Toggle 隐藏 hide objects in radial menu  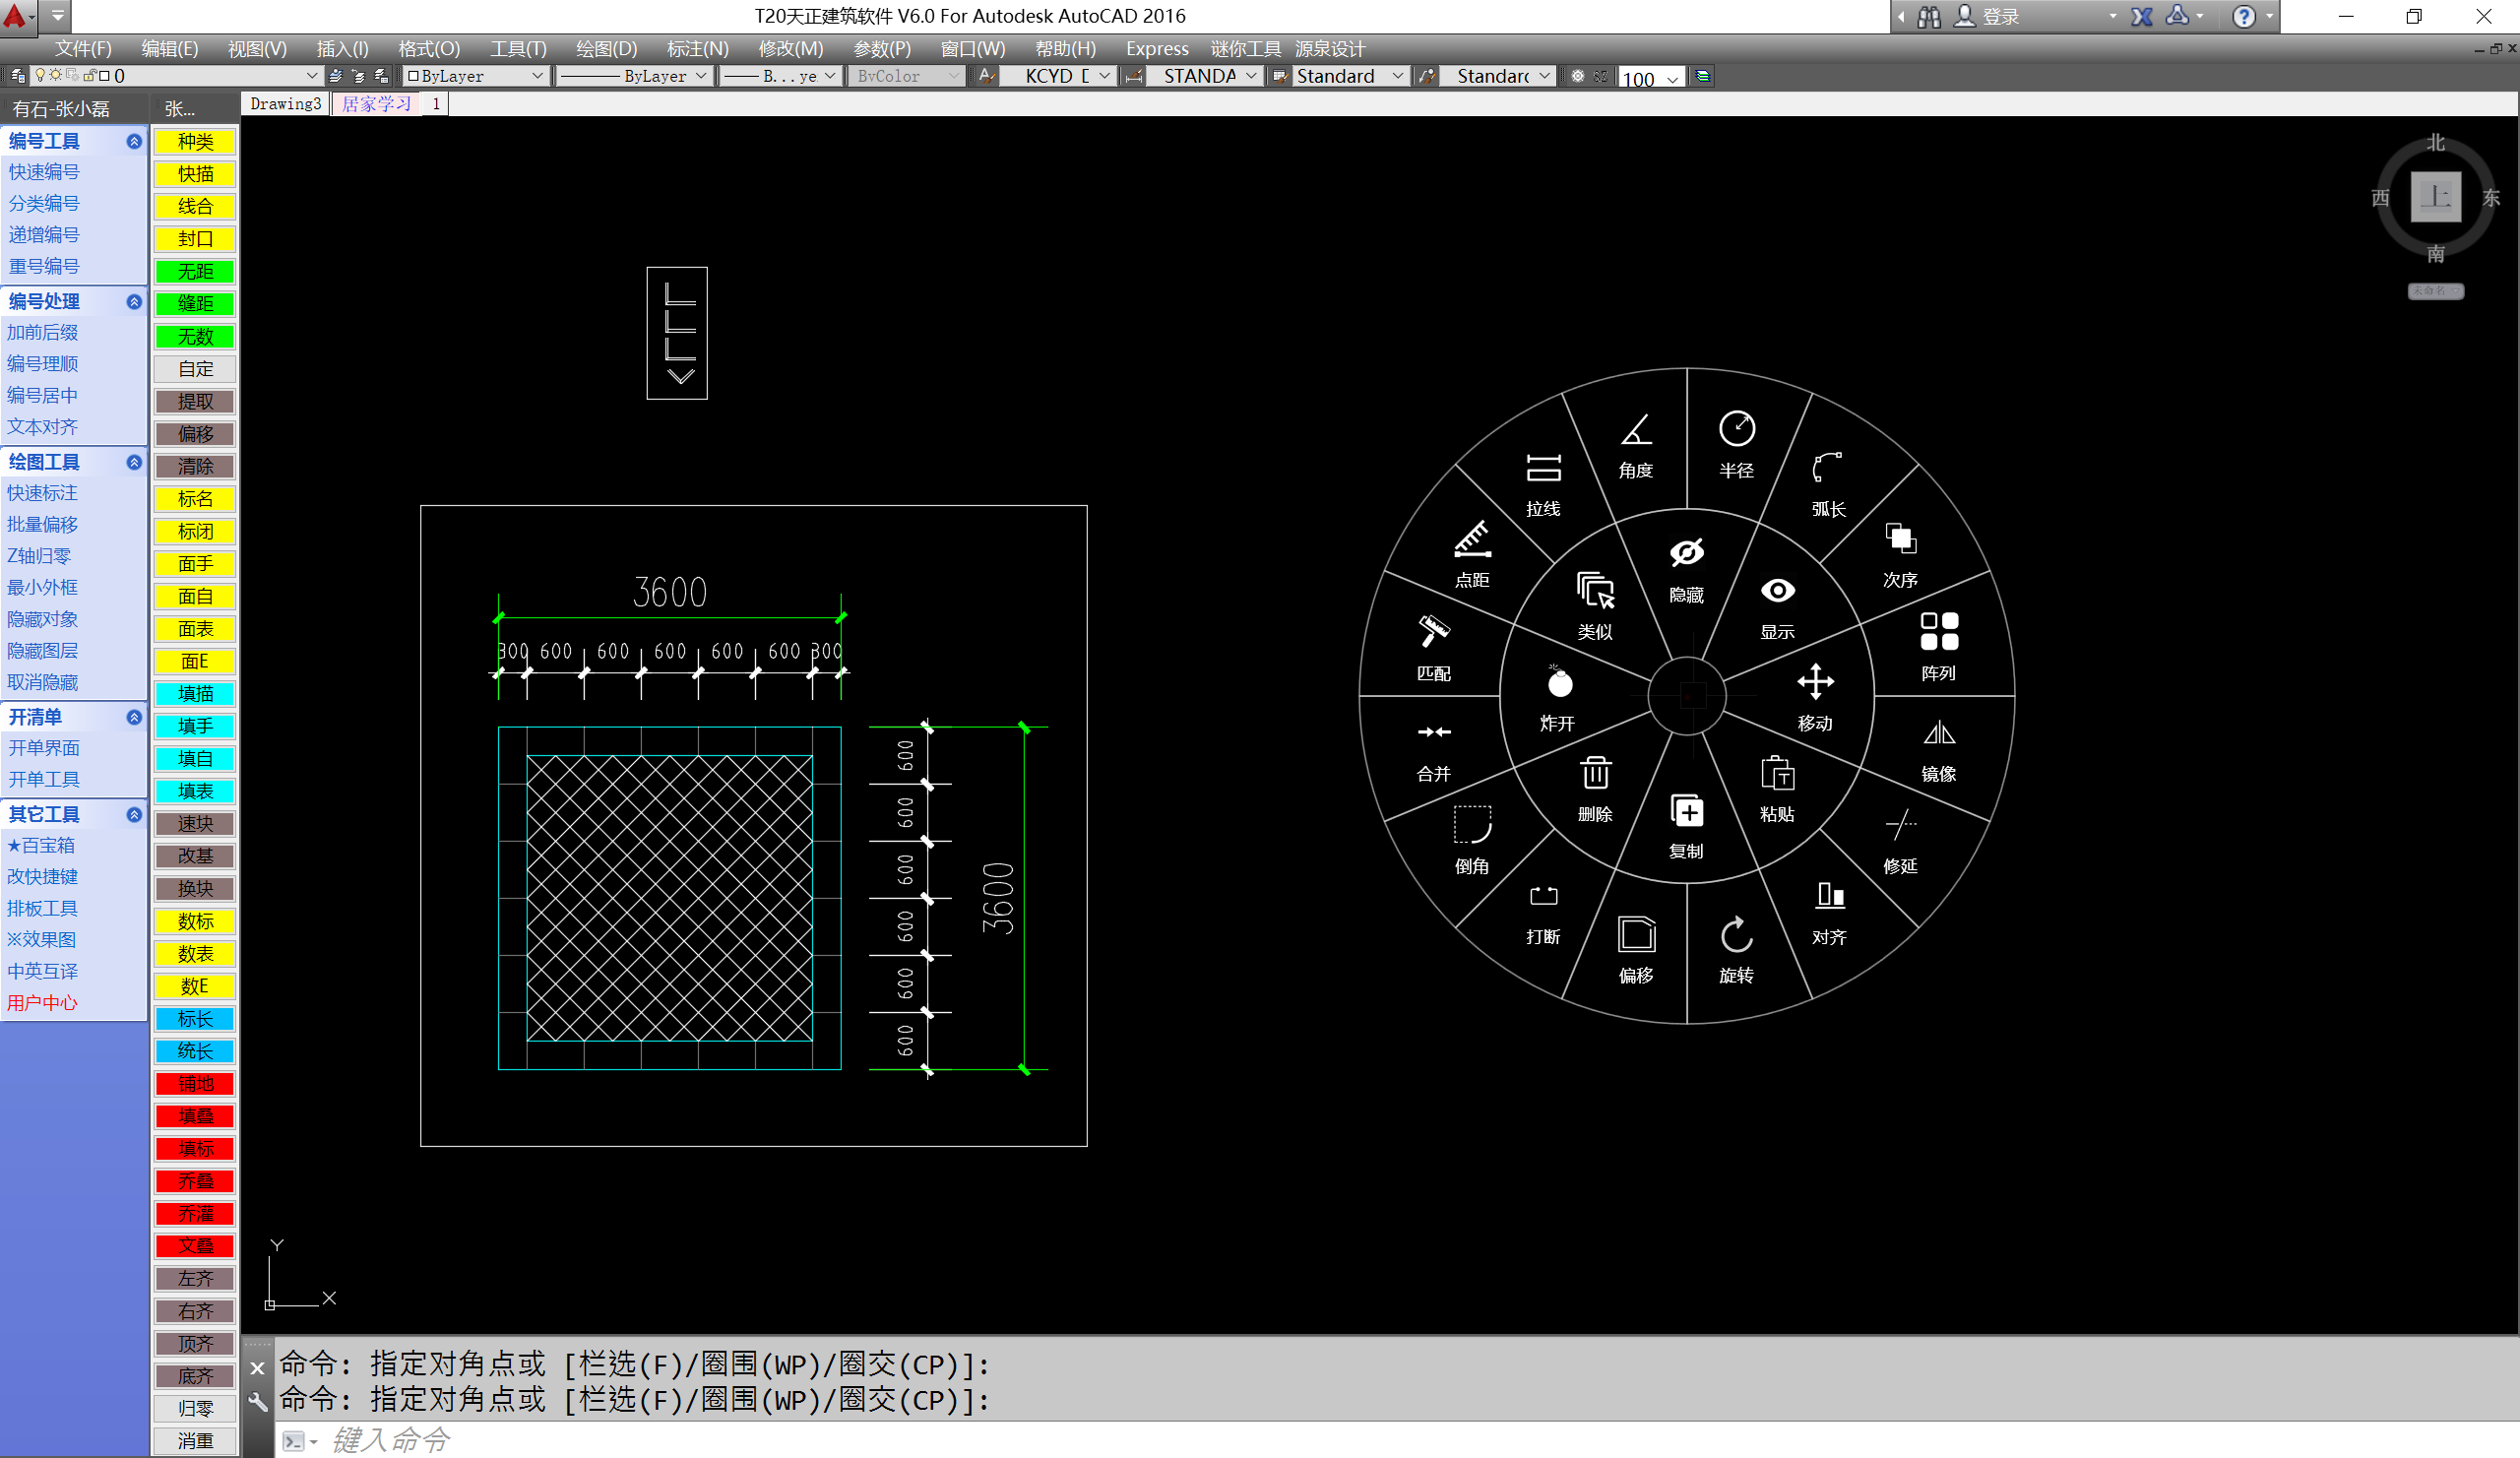point(1687,570)
